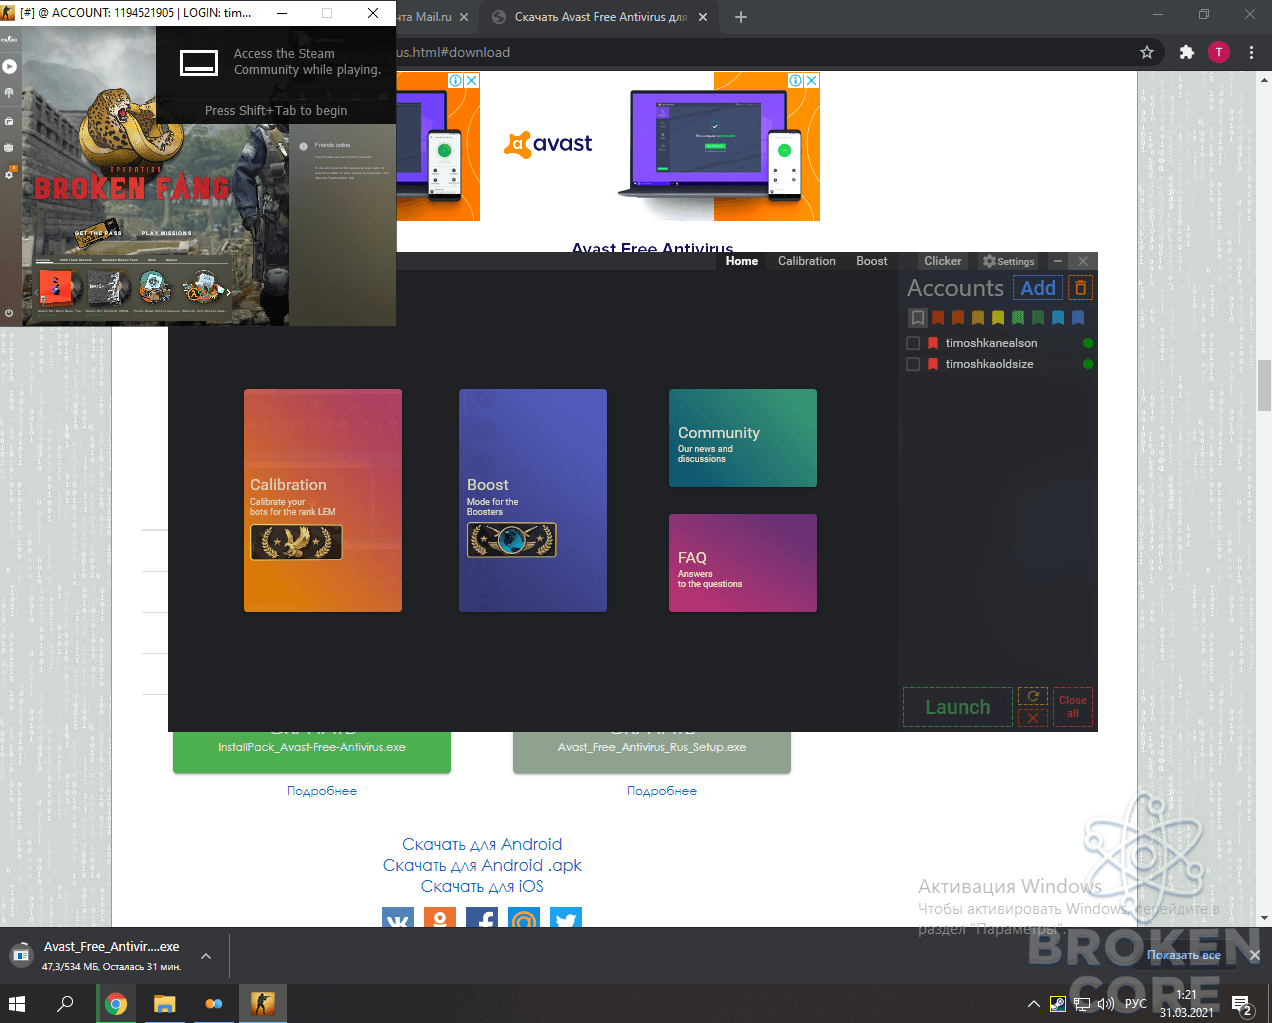Viewport: 1272px width, 1023px height.
Task: Filter accounts by the cyan bookmark
Action: (x=1058, y=318)
